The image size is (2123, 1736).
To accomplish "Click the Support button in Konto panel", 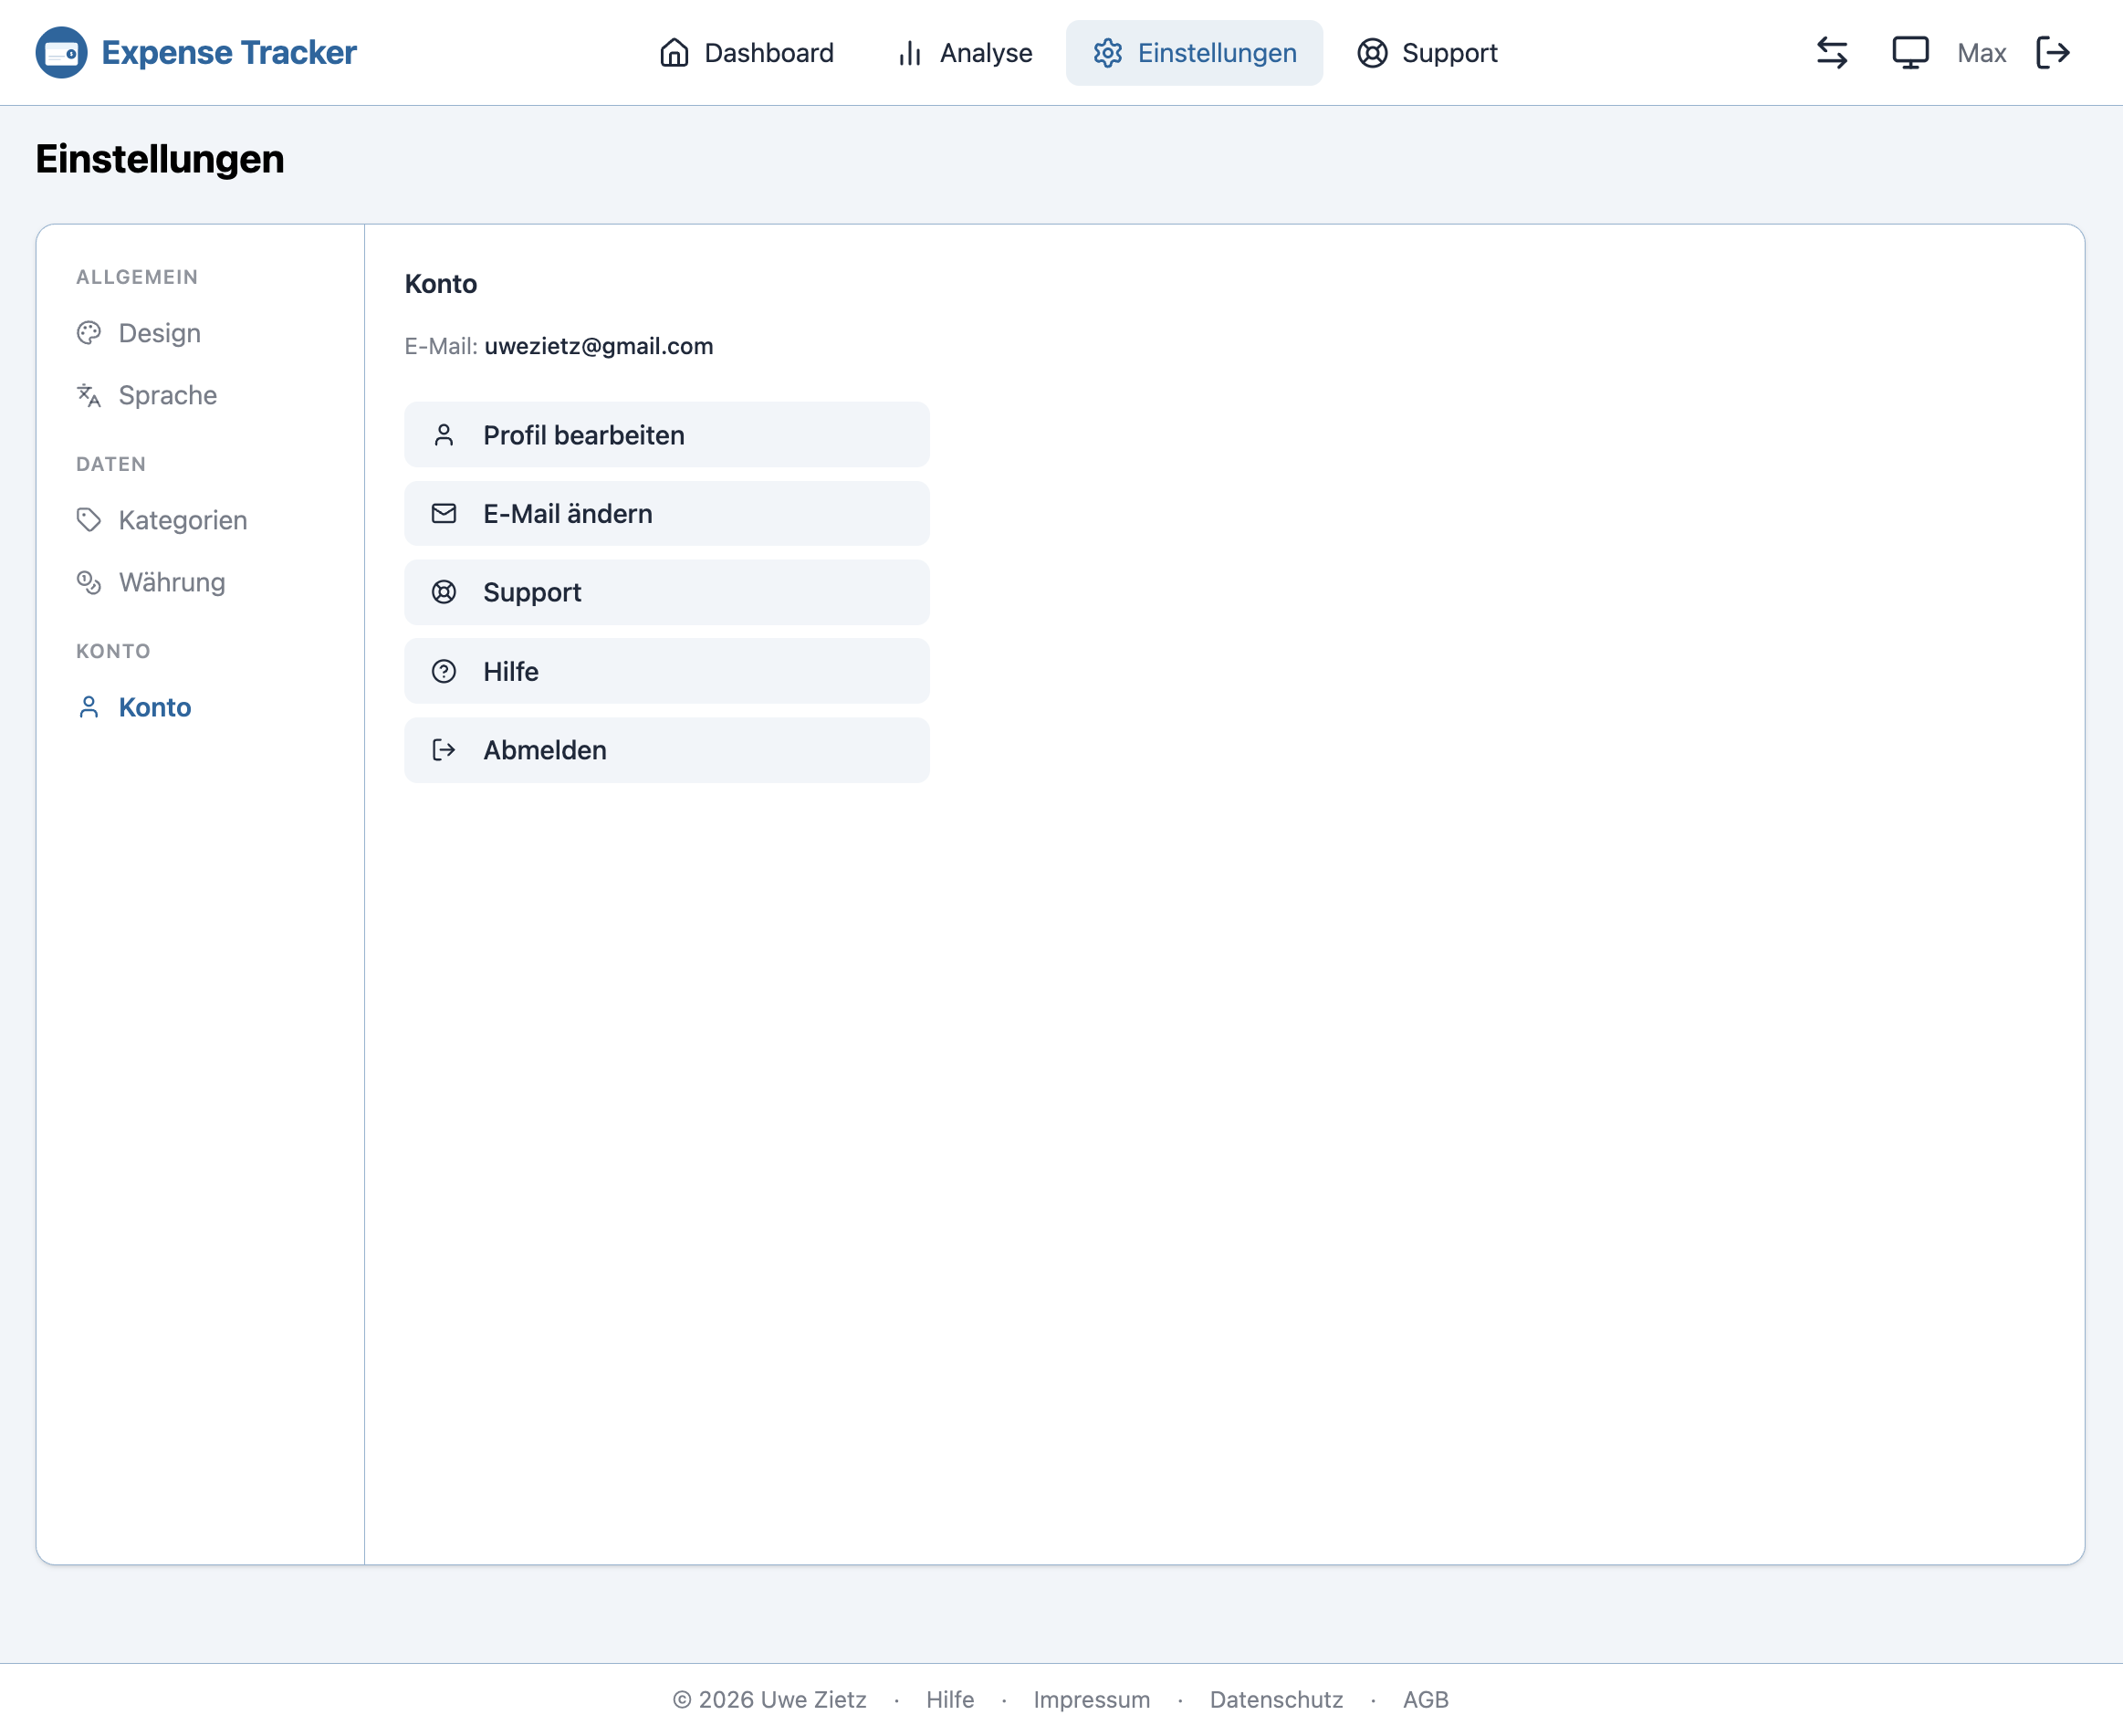I will pos(666,592).
